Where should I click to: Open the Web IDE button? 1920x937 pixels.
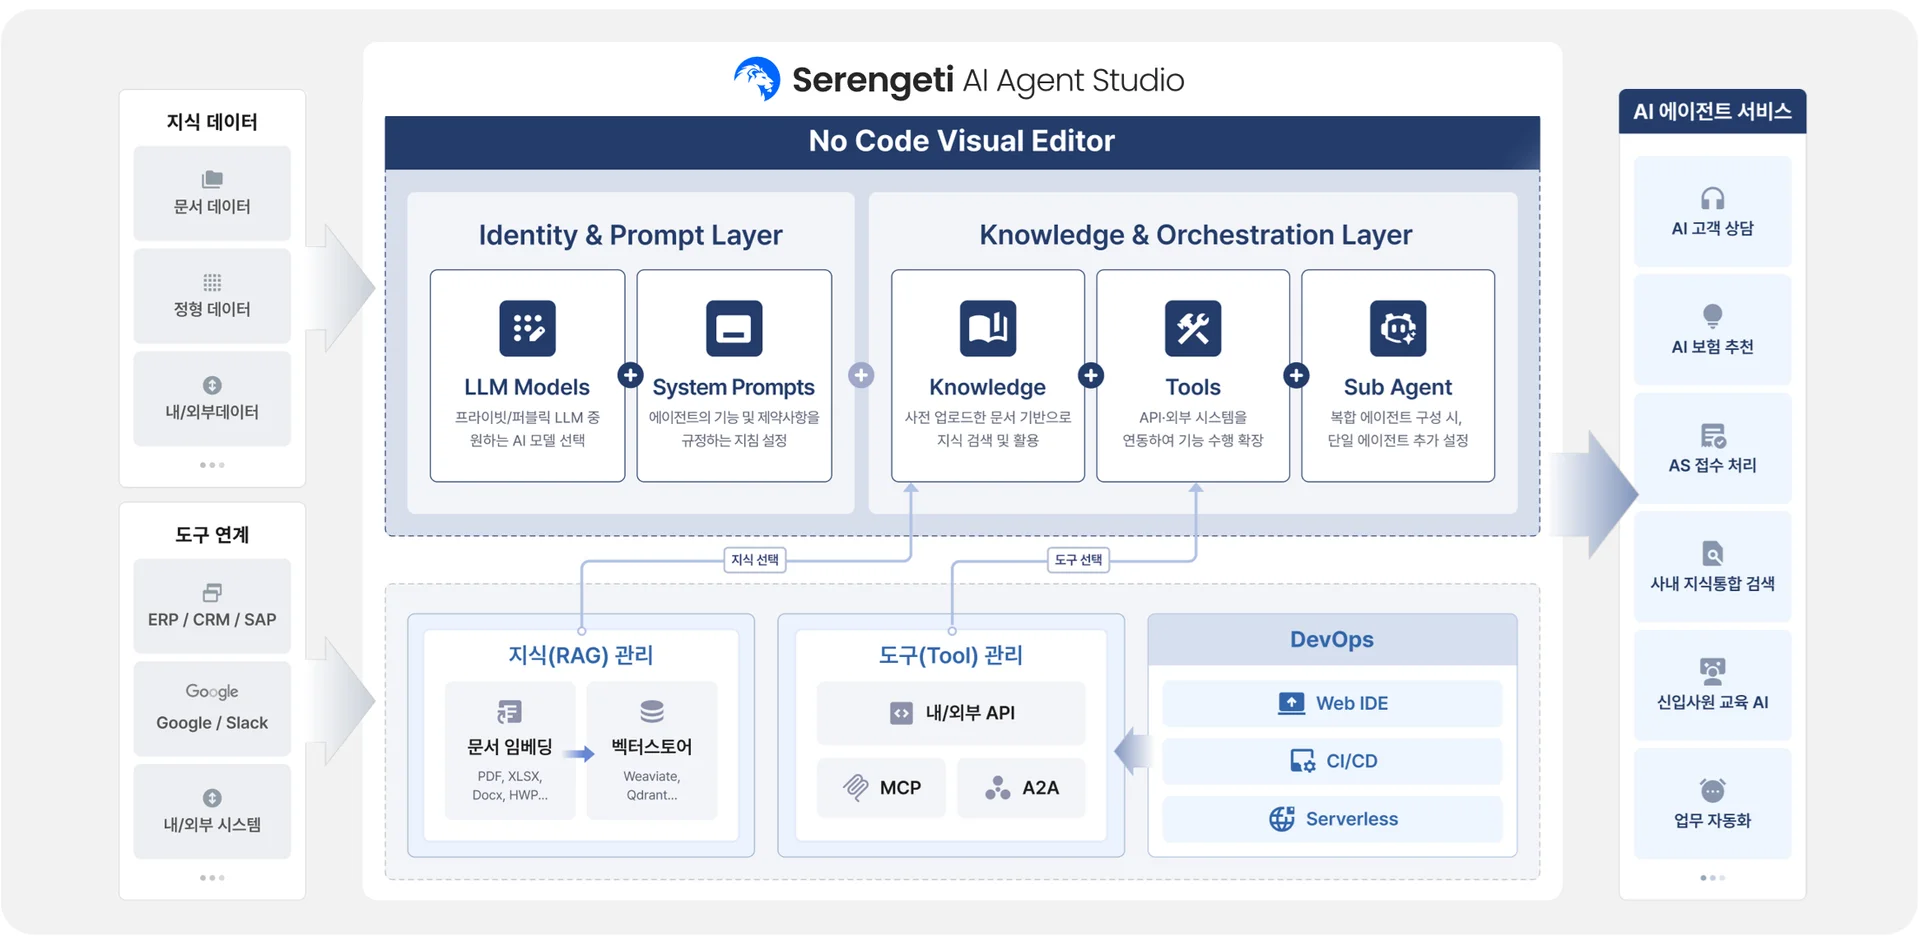(1332, 703)
